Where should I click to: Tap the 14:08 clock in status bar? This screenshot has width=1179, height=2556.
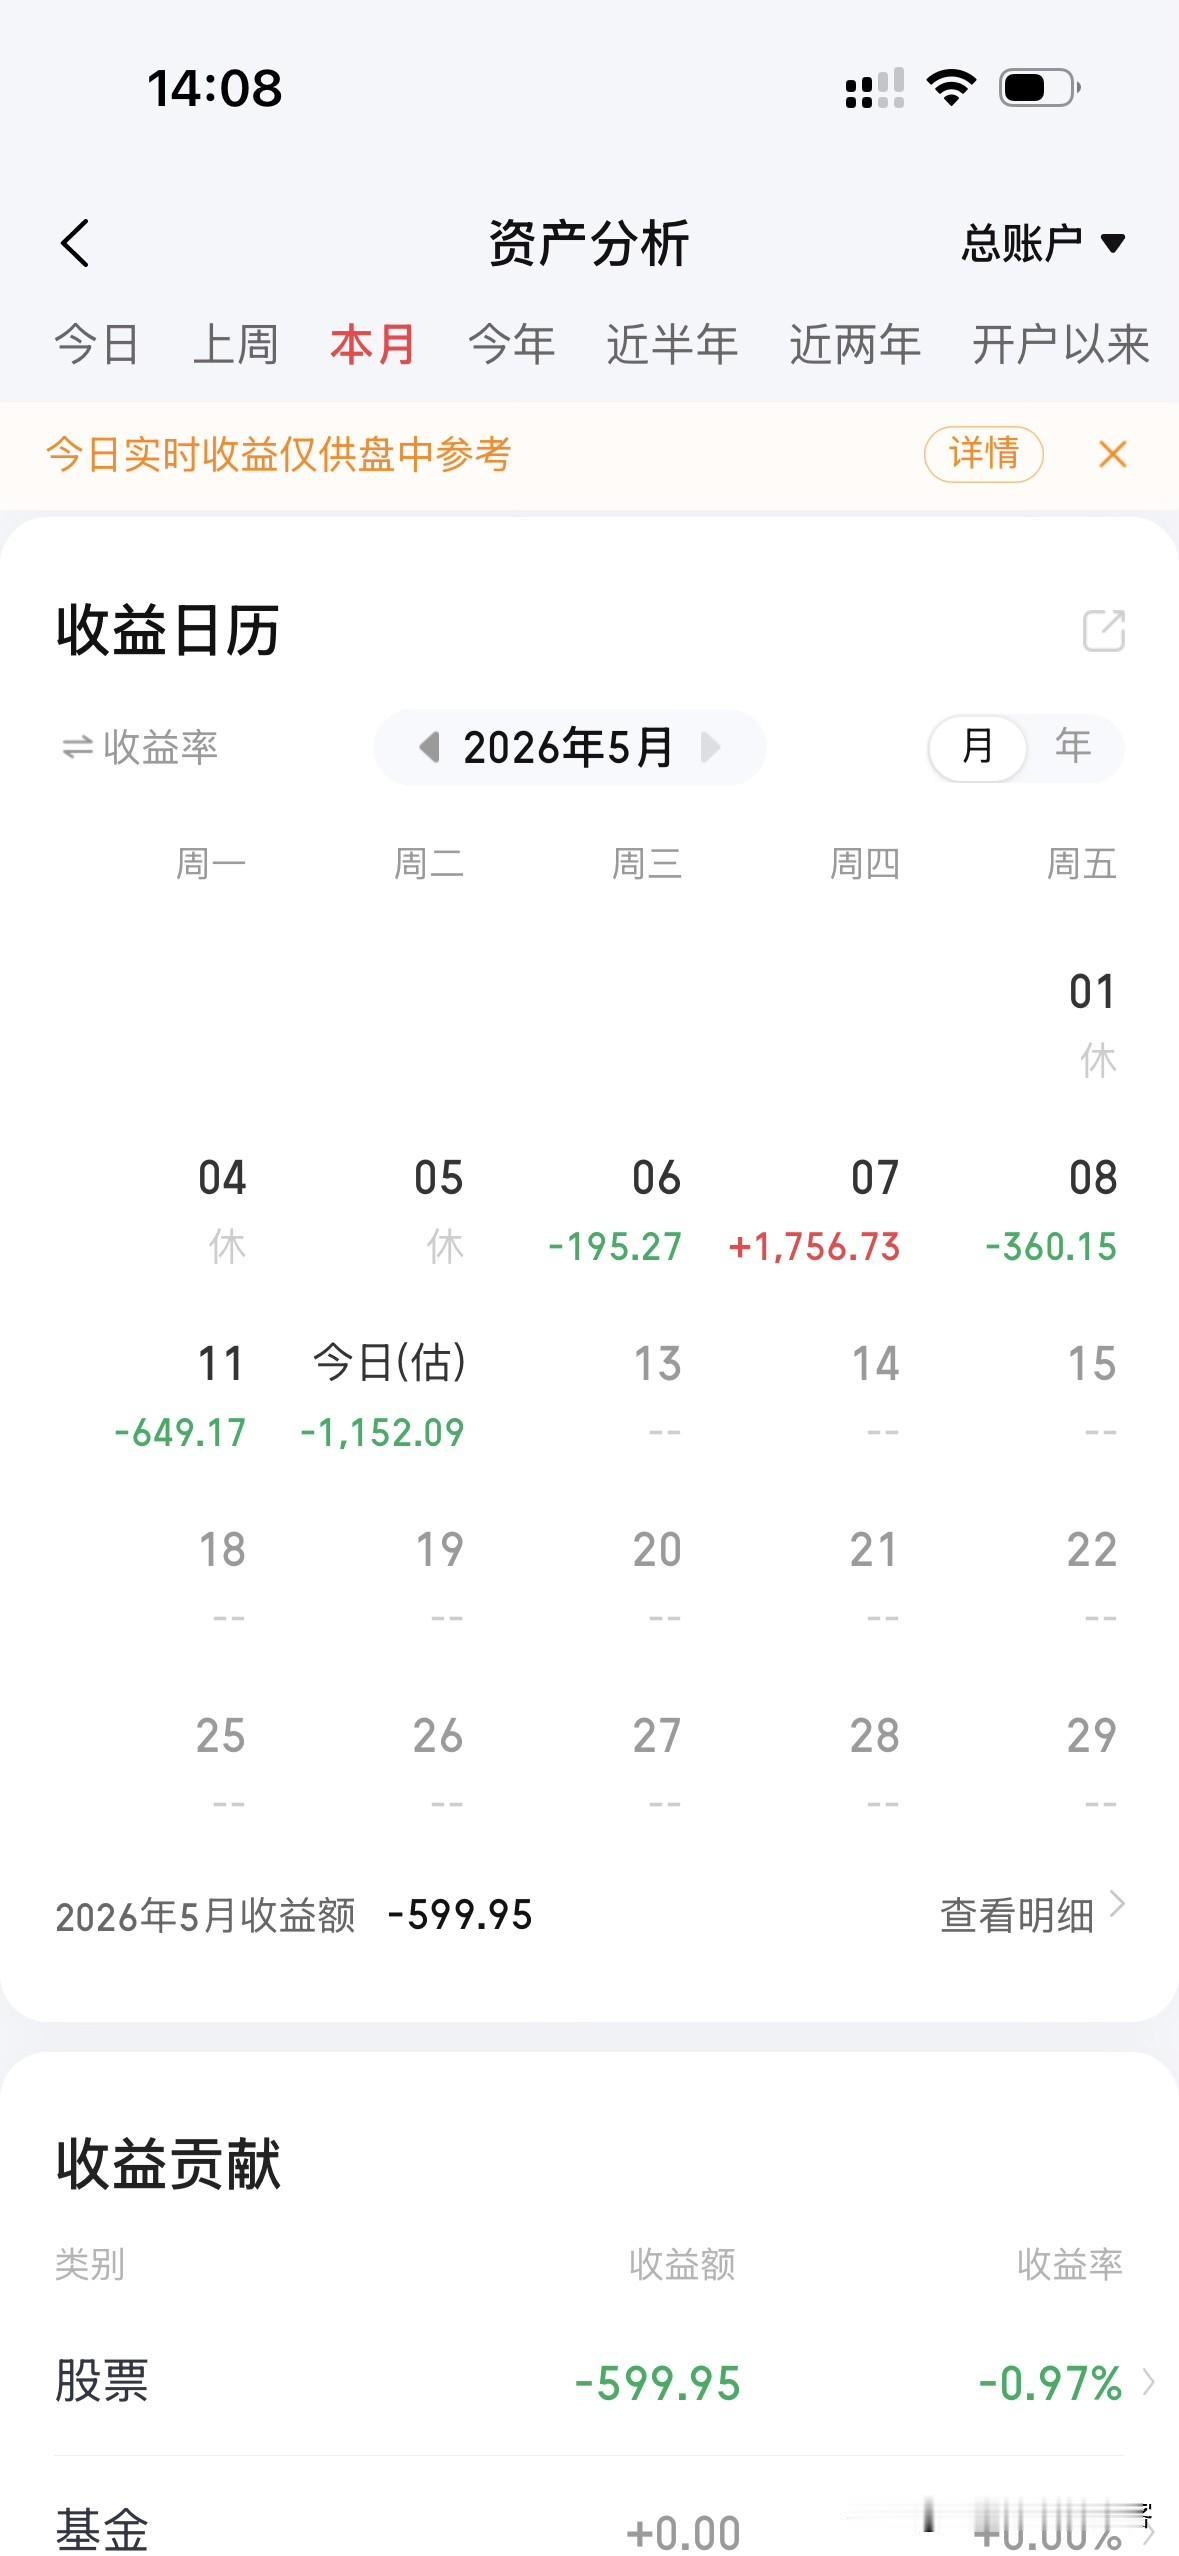click(x=215, y=88)
